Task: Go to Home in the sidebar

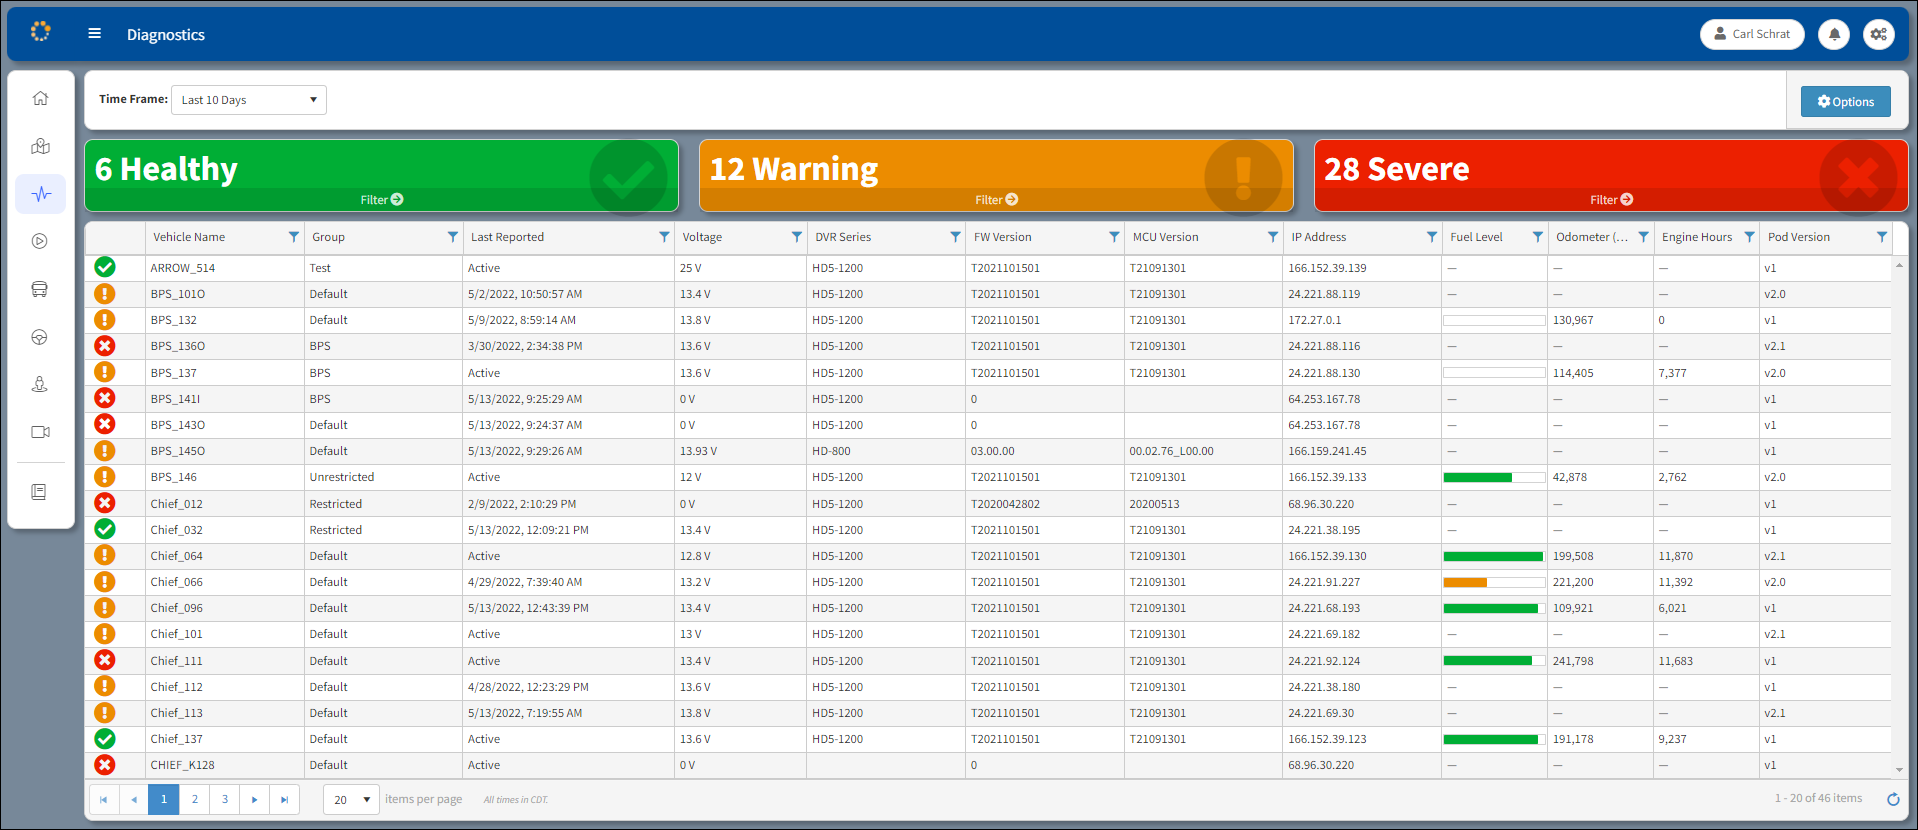Action: (x=40, y=98)
